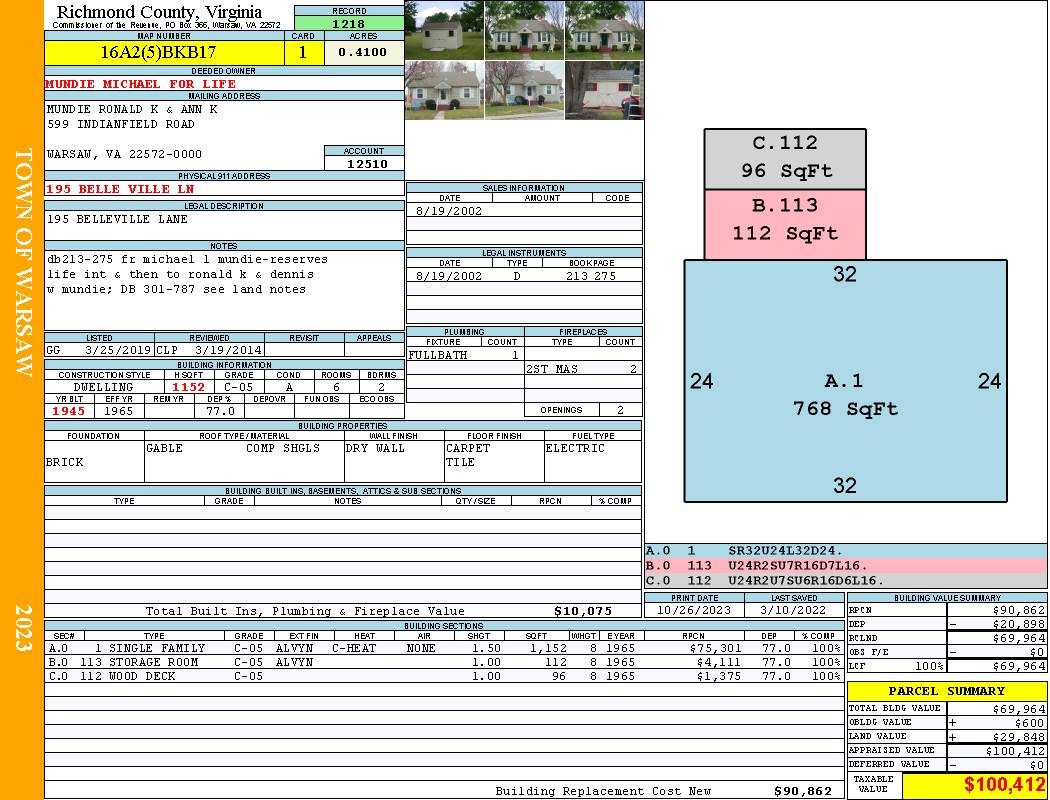Screen dimensions: 1050x800
Task: Click sales date 8/19/2002 in Sales Information
Action: 449,211
